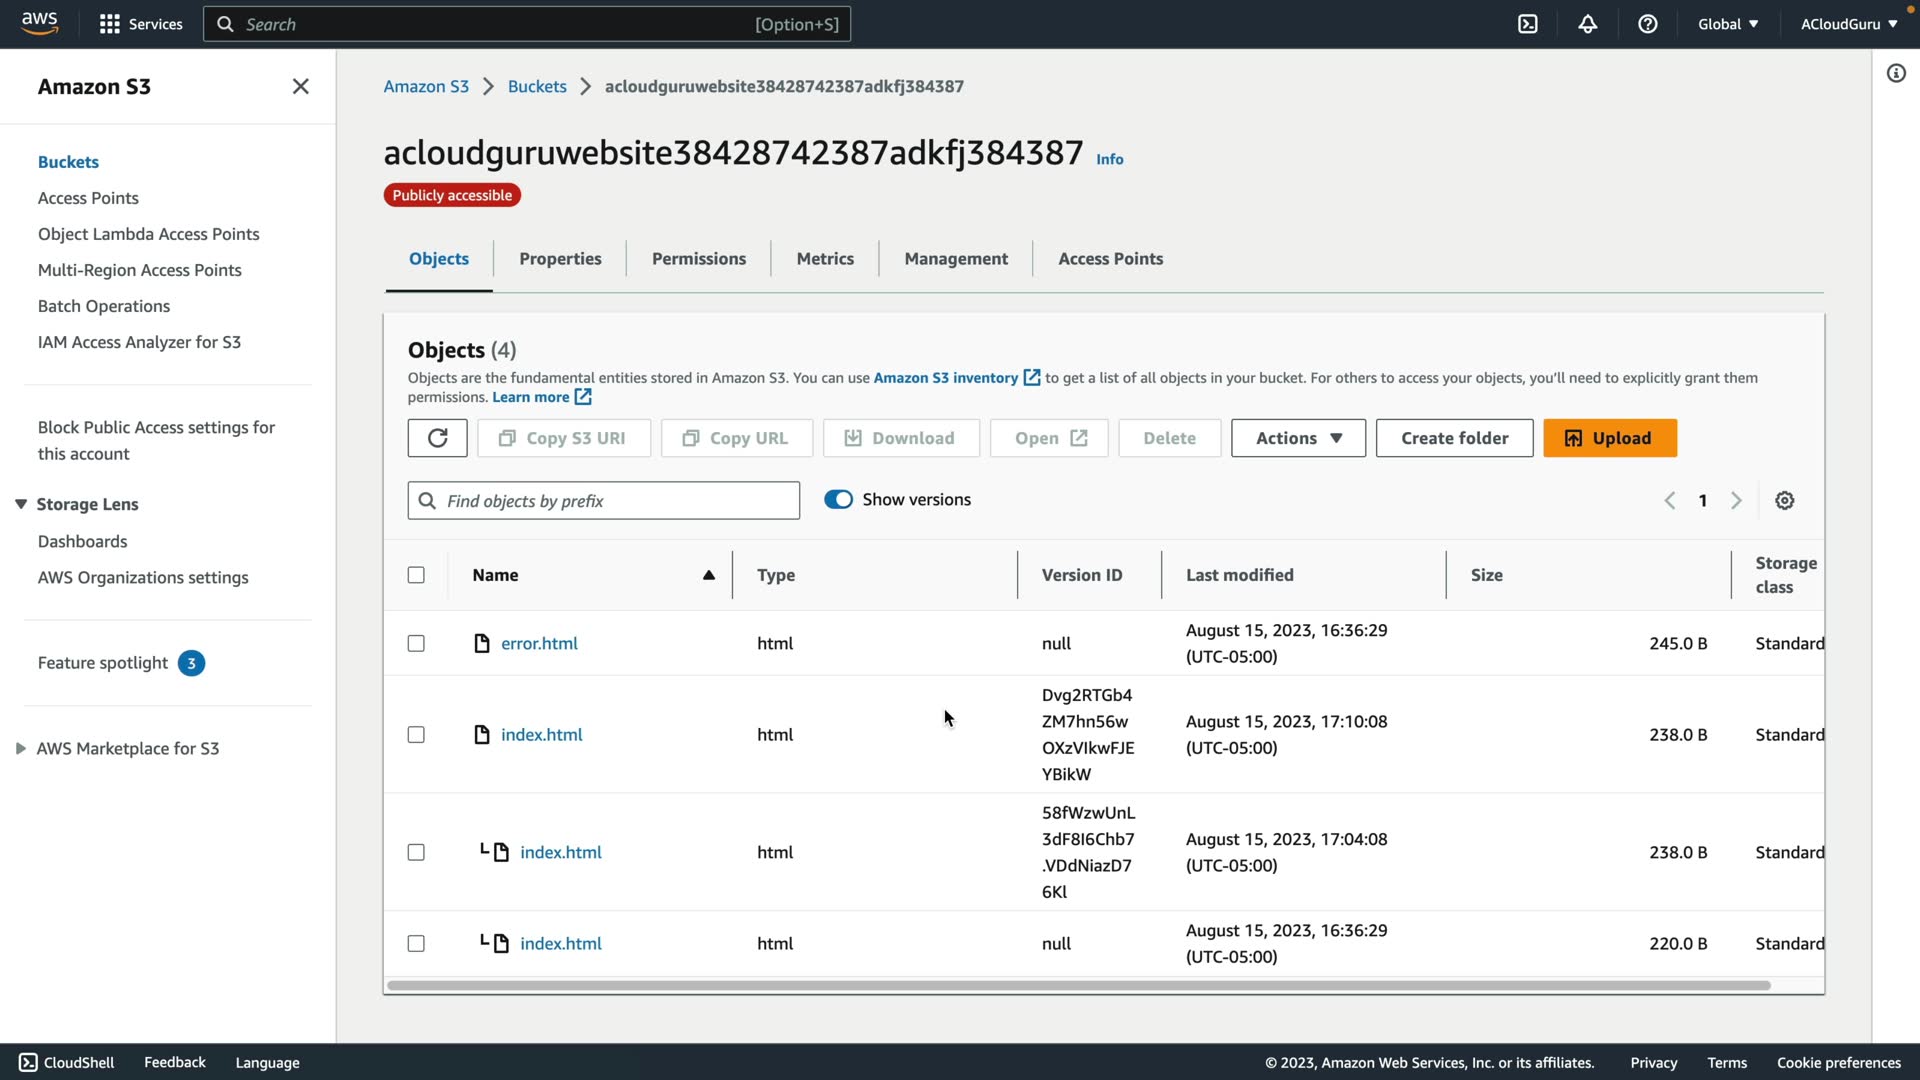Open the Services grid menu icon
1920x1080 pixels.
click(x=110, y=24)
